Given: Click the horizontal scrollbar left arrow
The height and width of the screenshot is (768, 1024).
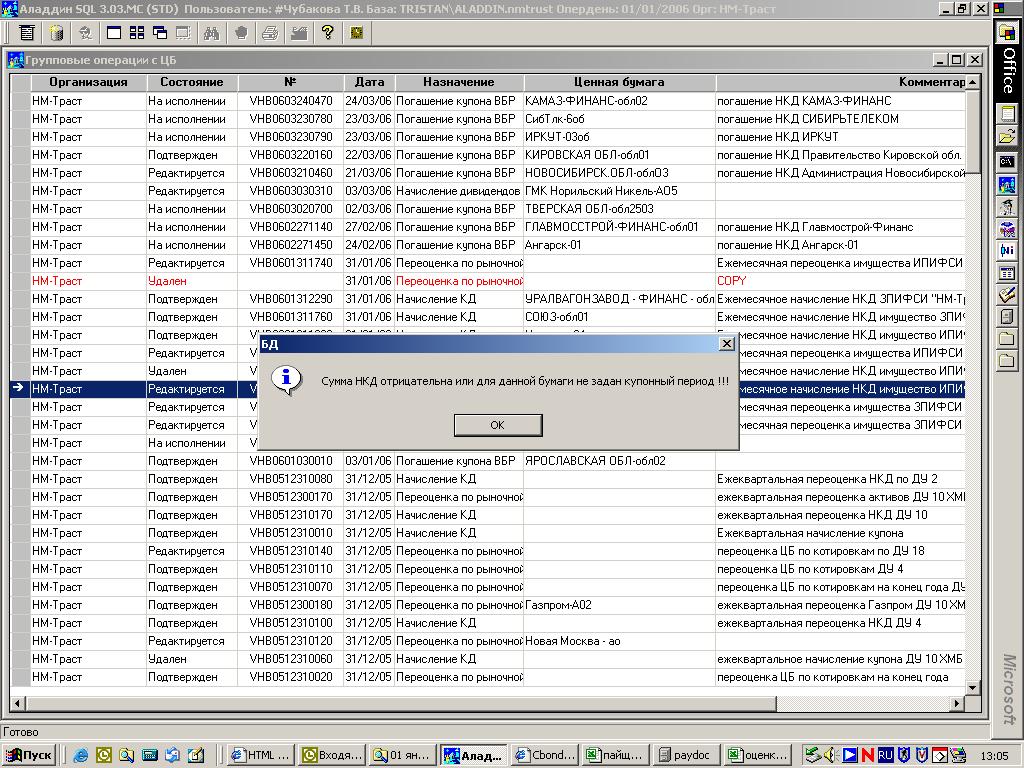Looking at the screenshot, I should coord(18,703).
